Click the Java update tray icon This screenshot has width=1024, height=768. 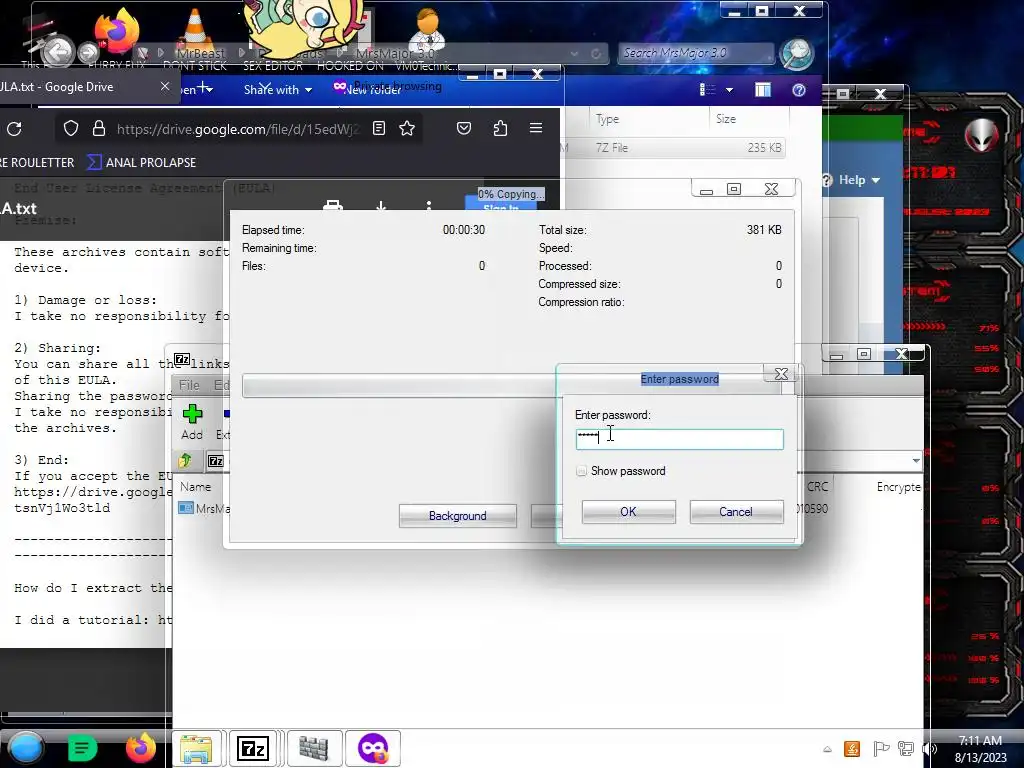pyautogui.click(x=852, y=748)
